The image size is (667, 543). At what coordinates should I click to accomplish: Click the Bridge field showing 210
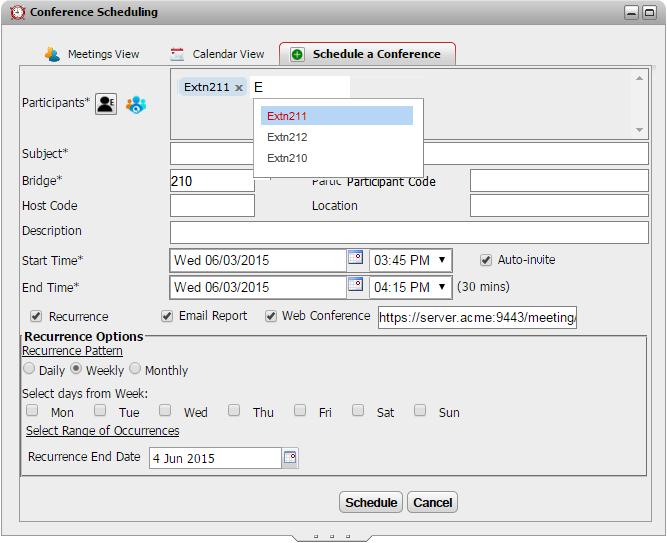coord(212,181)
